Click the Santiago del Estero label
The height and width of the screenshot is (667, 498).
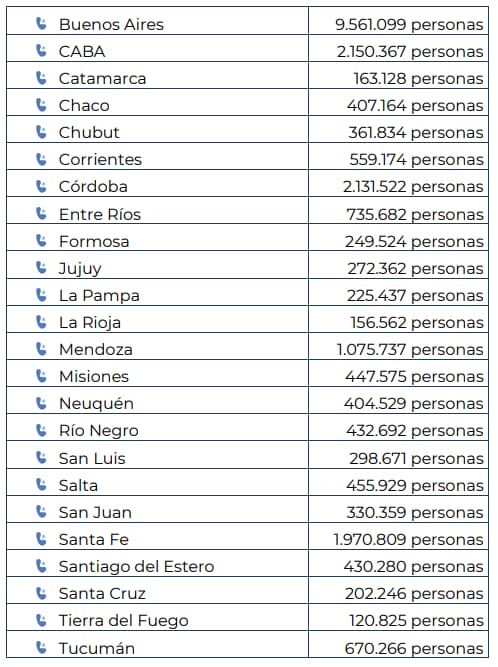[x=137, y=567]
